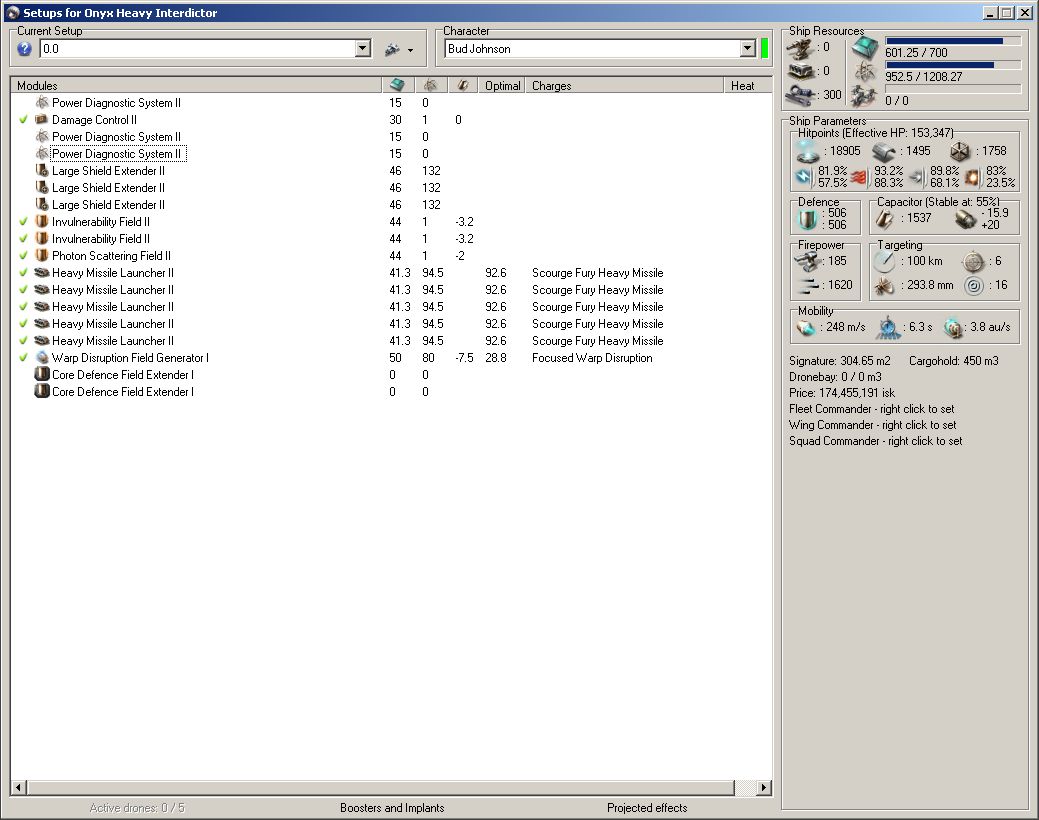
Task: Toggle the first Heavy Missile Launcher II checkmark
Action: tap(24, 272)
